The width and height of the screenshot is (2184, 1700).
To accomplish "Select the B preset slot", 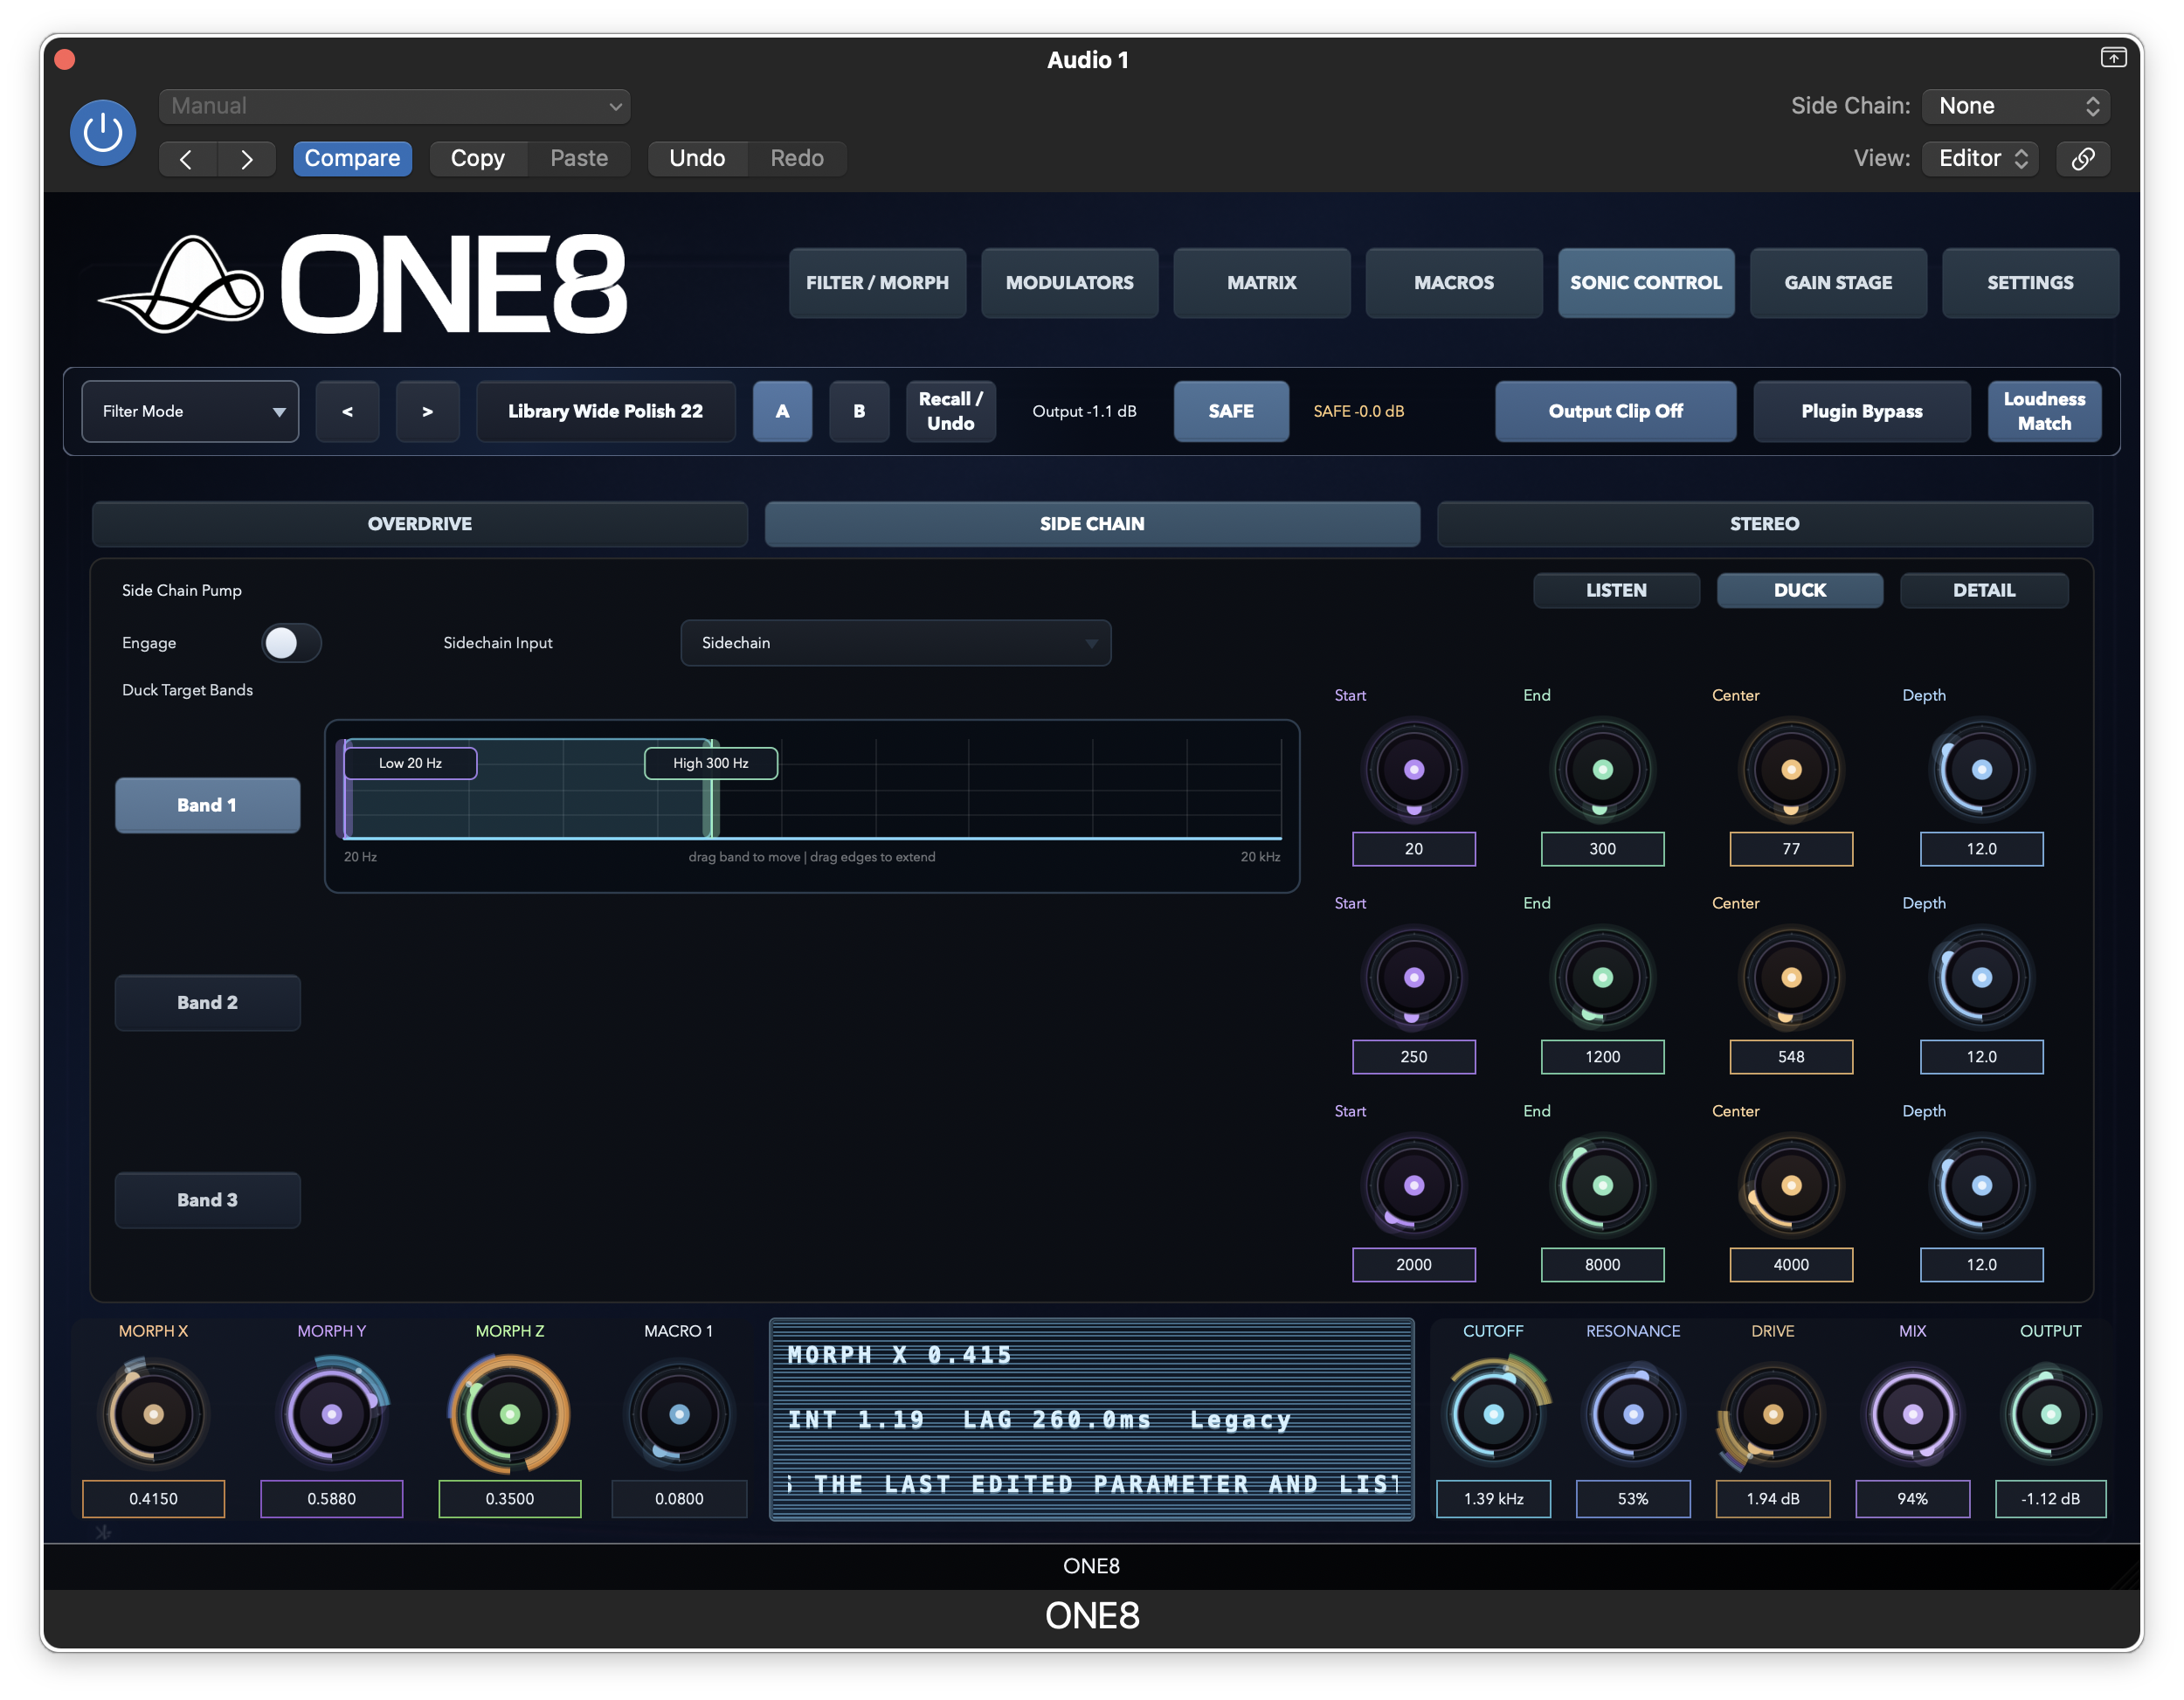I will 859,411.
